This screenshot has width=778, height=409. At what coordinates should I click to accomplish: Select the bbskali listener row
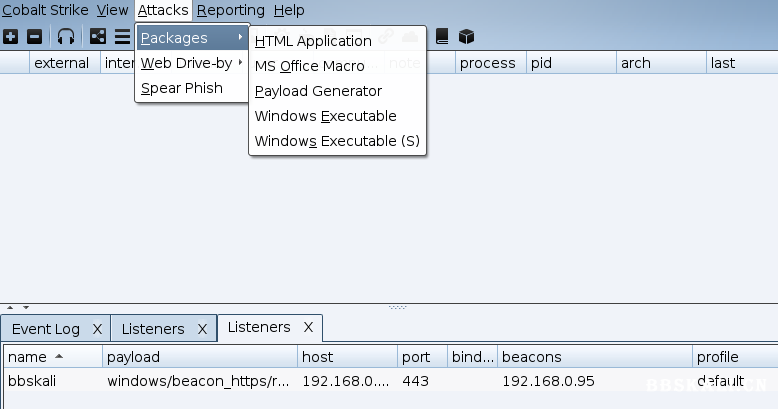[x=200, y=381]
